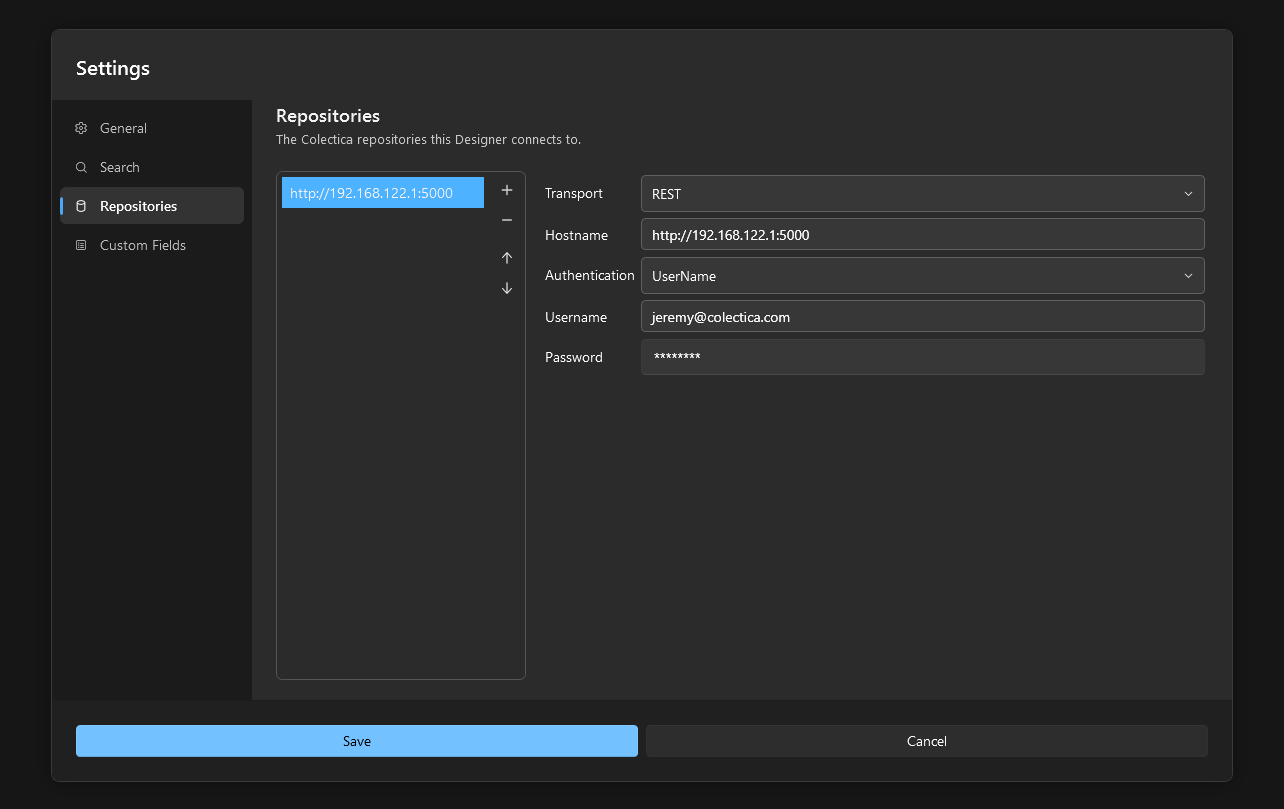Click the remove repository minus icon
Screen dimensions: 1284x809
coord(507,220)
